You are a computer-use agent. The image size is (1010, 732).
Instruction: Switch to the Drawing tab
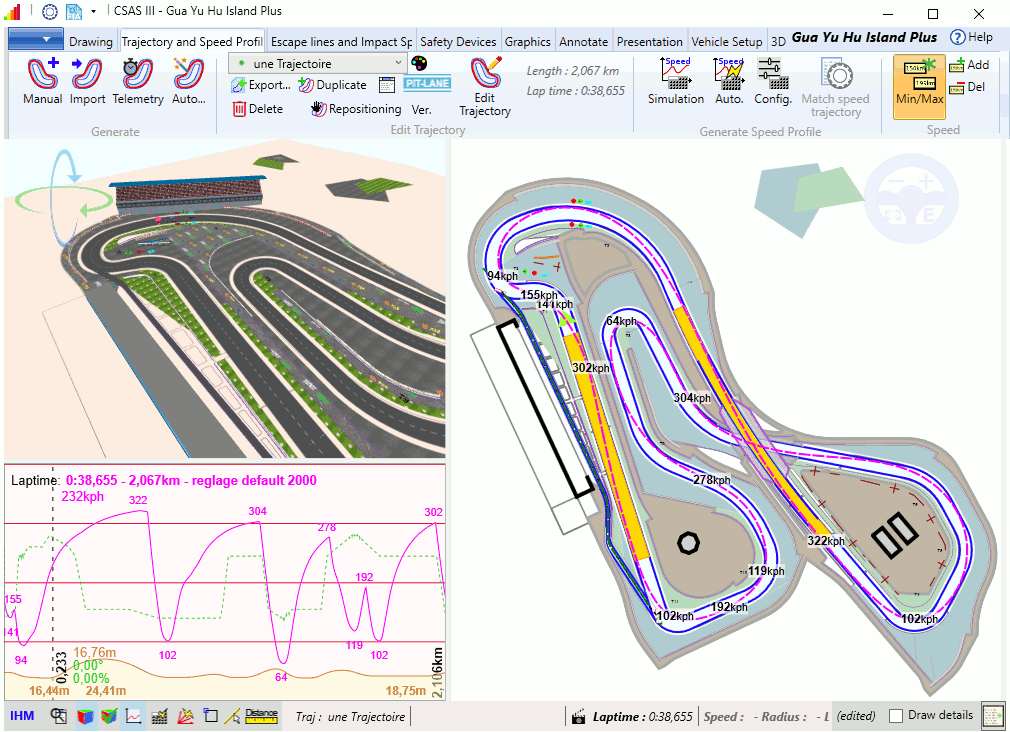point(91,42)
